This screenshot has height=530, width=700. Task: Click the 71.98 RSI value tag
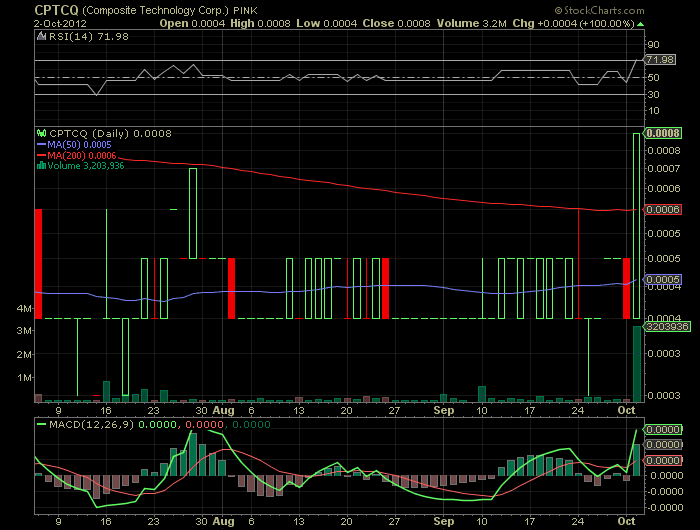(x=660, y=59)
